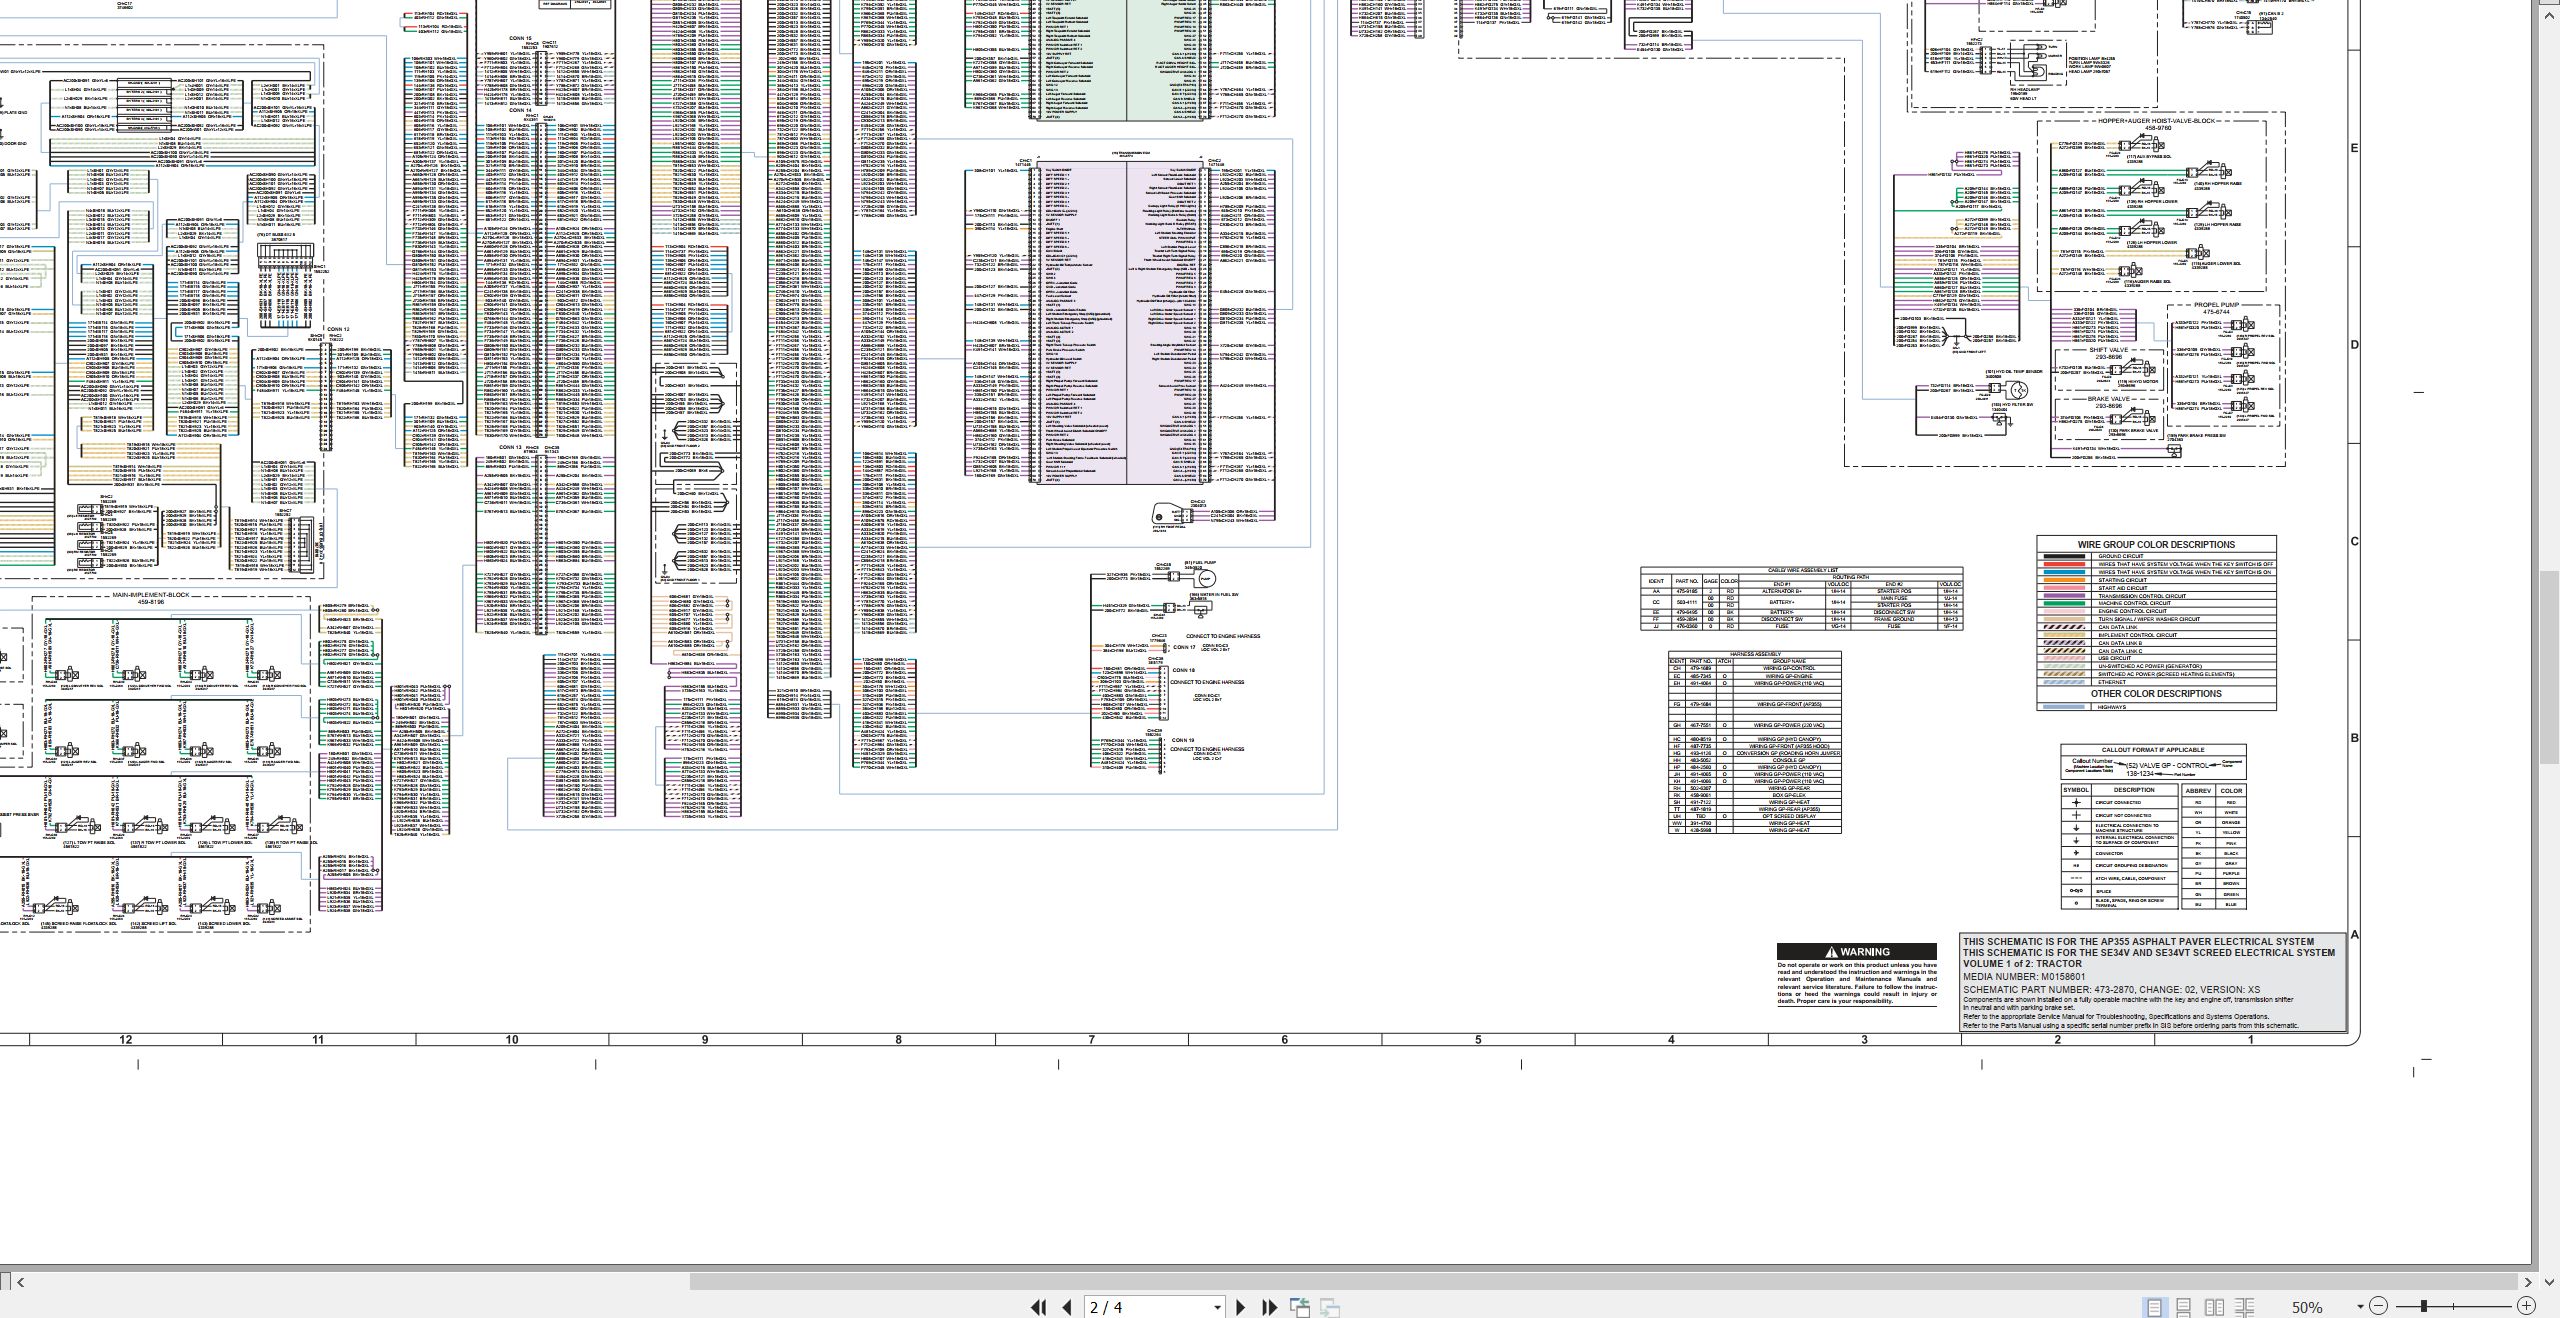Click the 'DISCONNECT SW' end #1 cell

(1781, 619)
